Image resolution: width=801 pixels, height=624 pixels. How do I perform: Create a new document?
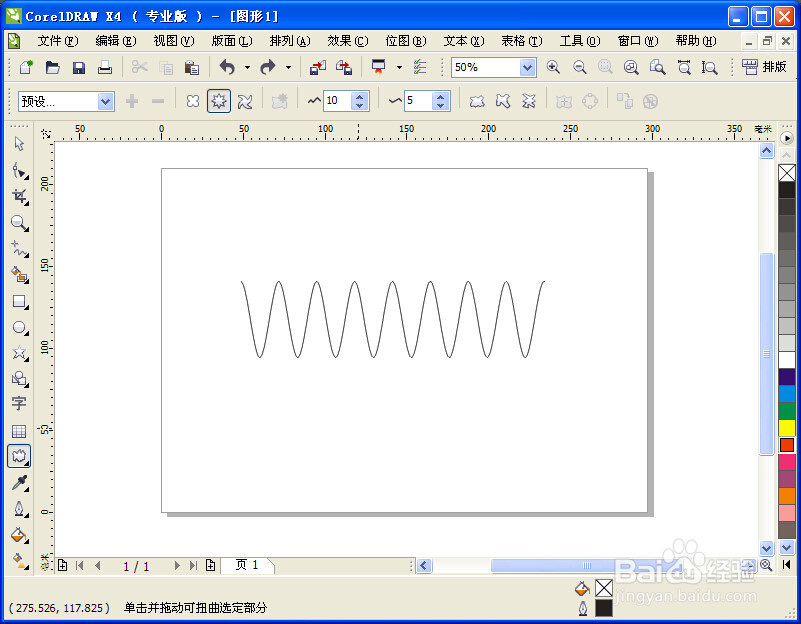pyautogui.click(x=26, y=67)
